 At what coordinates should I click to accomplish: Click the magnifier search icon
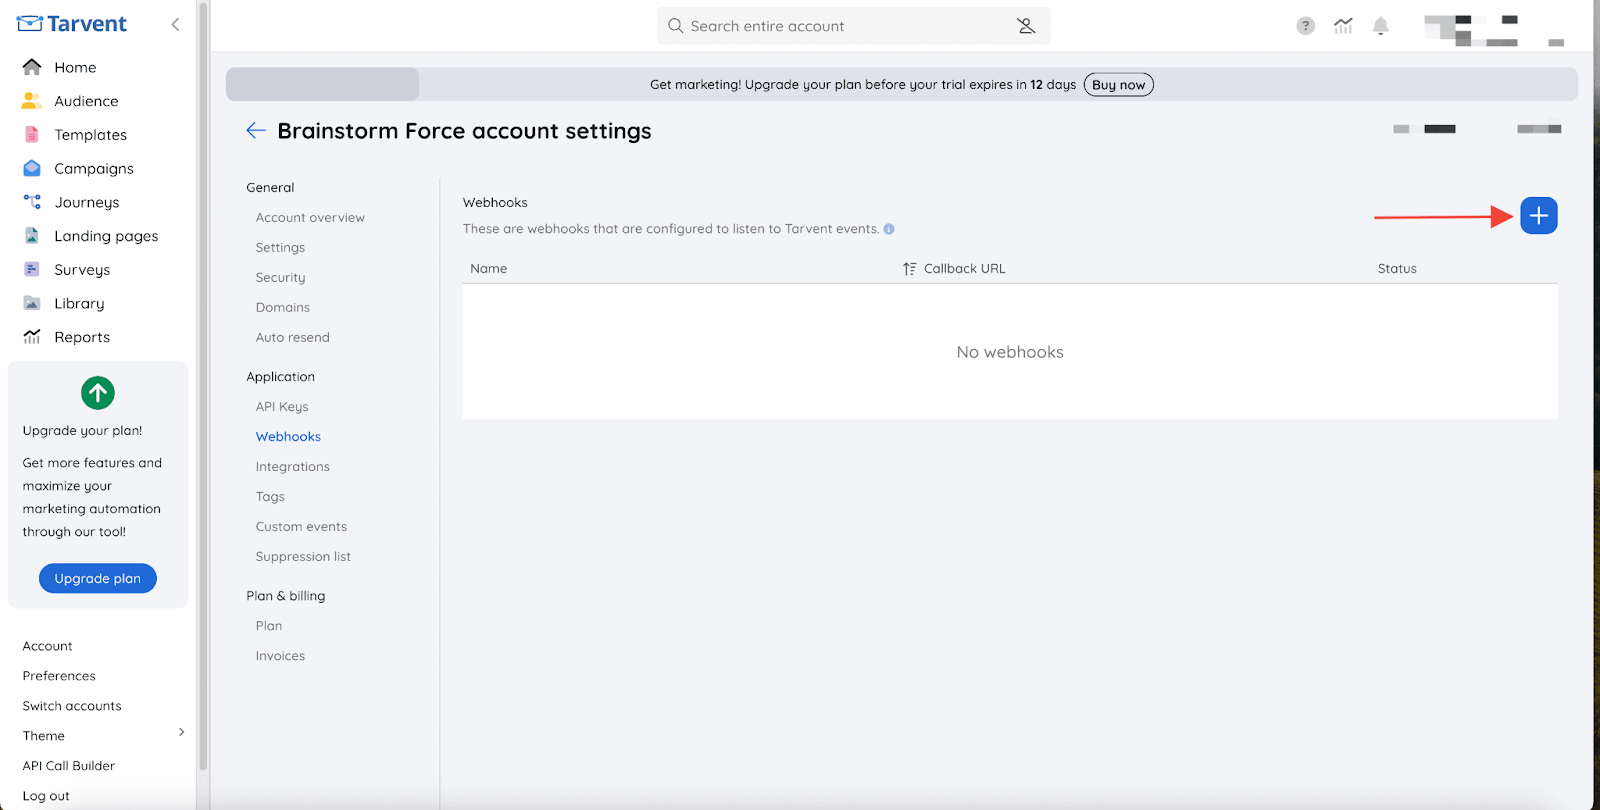pos(676,26)
